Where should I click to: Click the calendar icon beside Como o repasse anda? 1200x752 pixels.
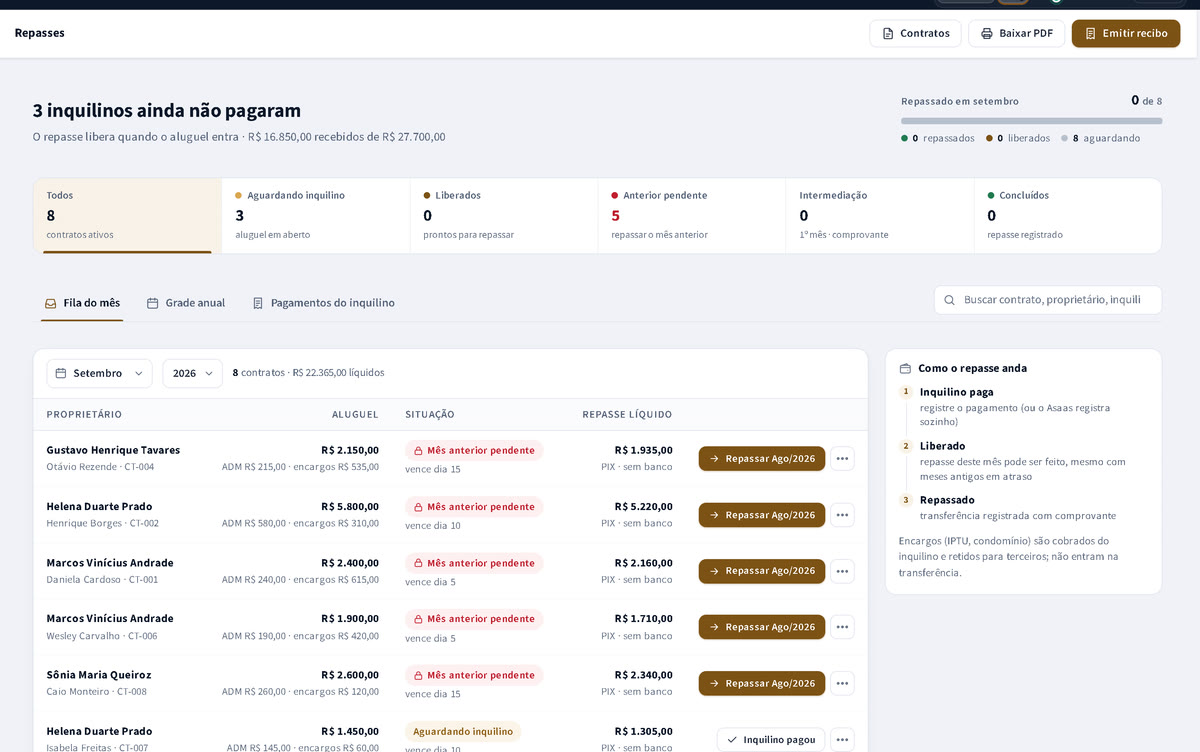905,368
